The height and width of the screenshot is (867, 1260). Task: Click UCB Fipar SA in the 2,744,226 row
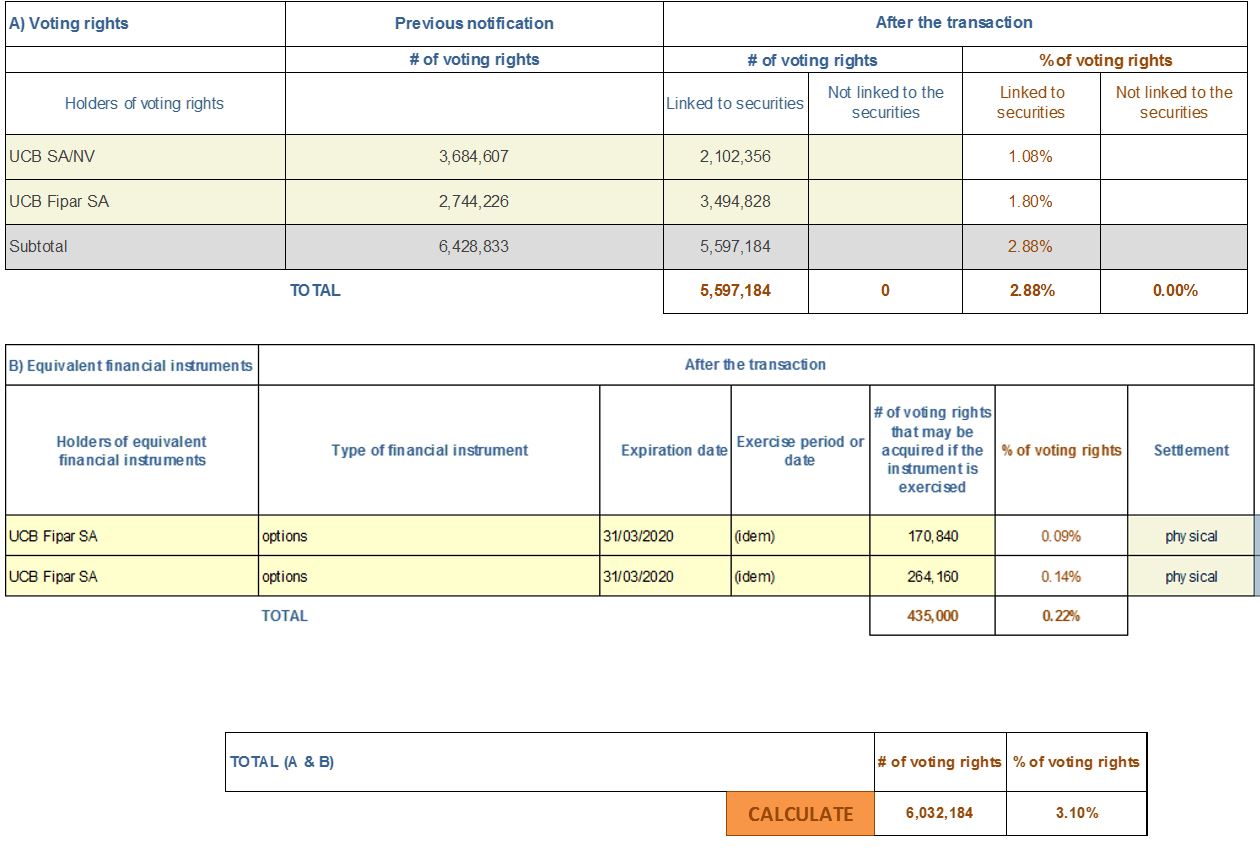[x=145, y=202]
